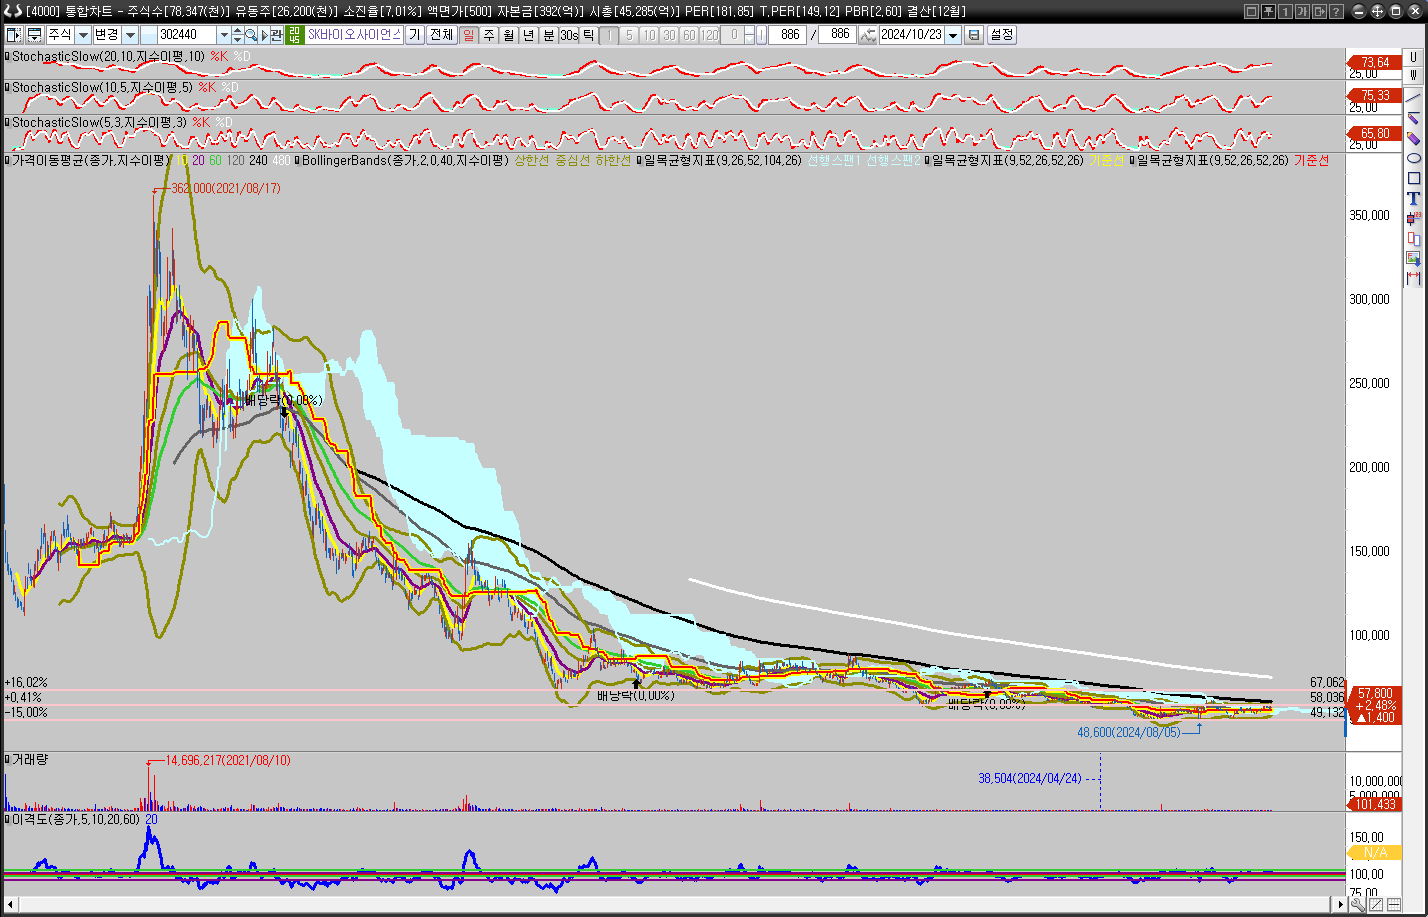Image resolution: width=1428 pixels, height=917 pixels.
Task: Click the green 2045 badge icon
Action: (x=294, y=35)
